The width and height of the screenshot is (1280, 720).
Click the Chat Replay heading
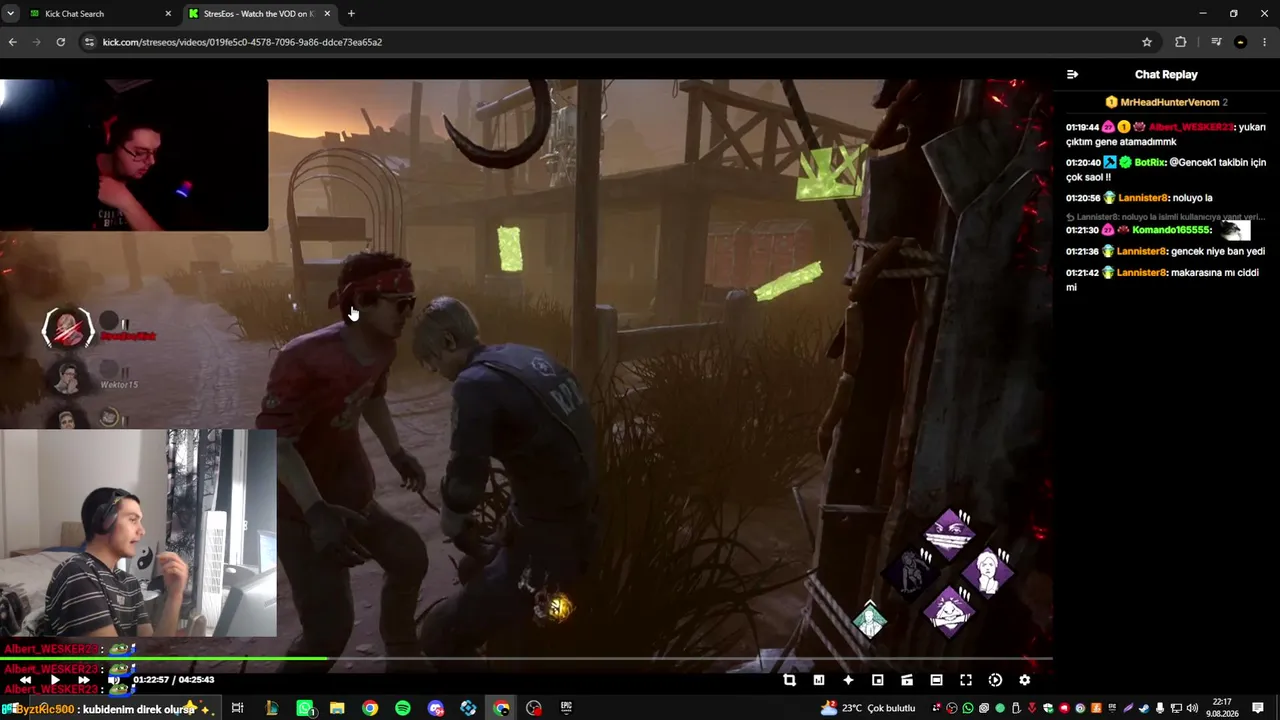(x=1166, y=74)
